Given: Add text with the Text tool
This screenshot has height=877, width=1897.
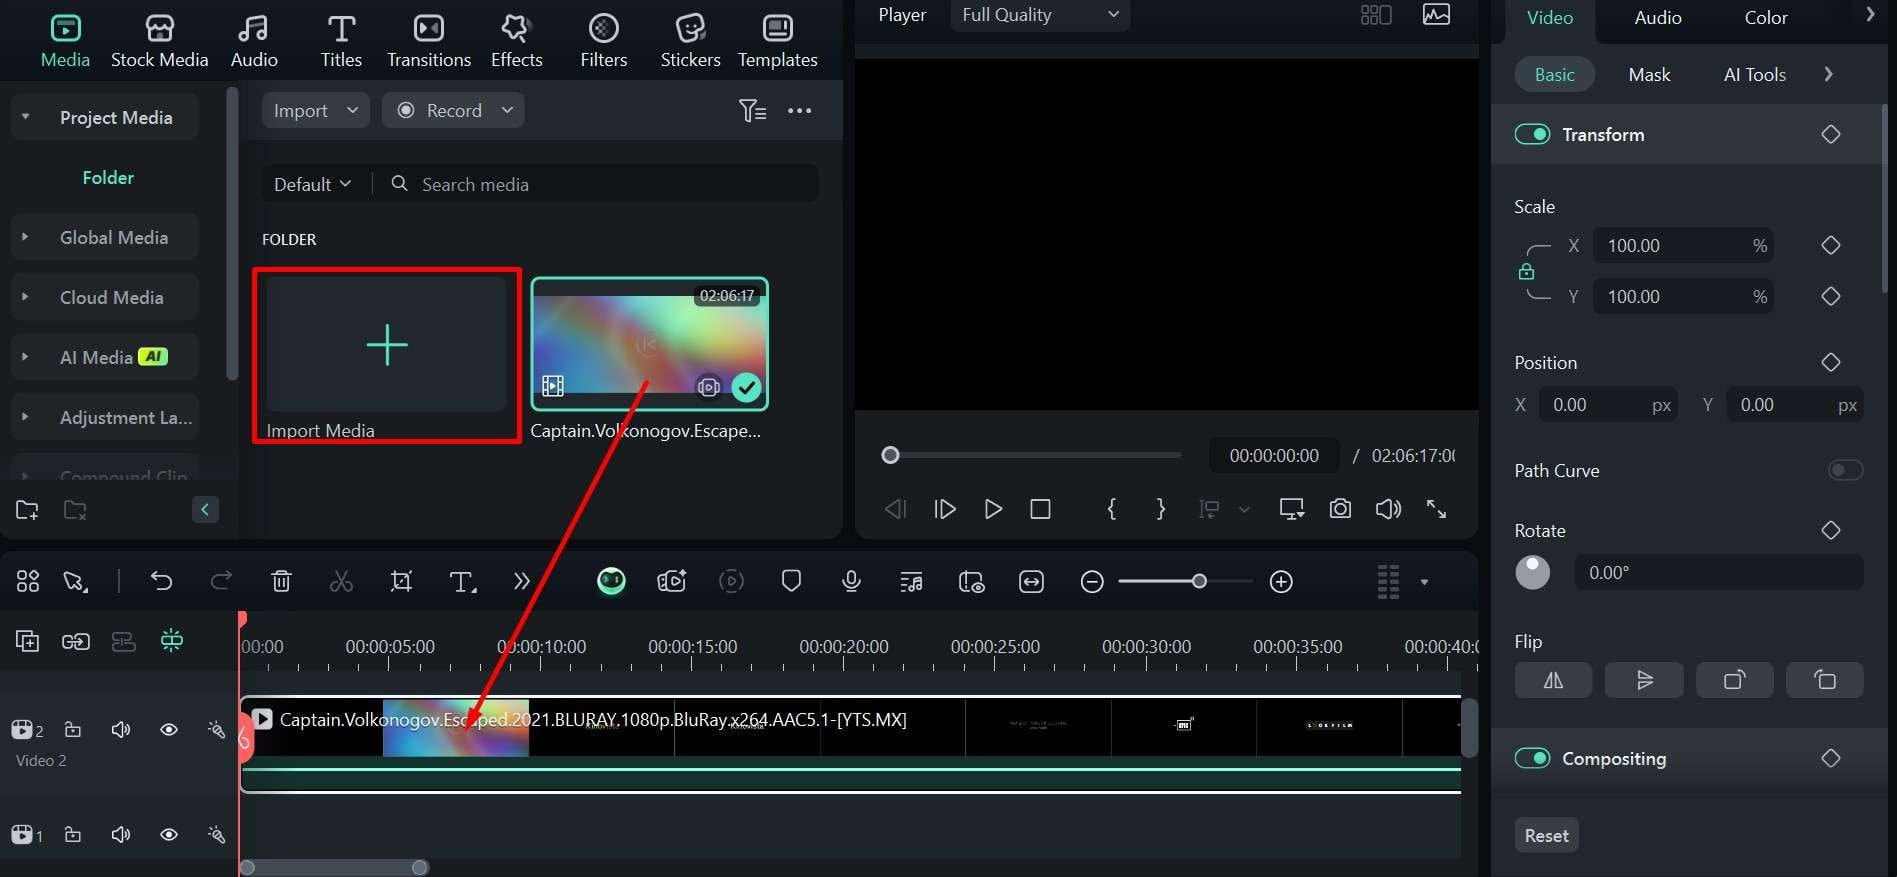Looking at the screenshot, I should click(x=462, y=581).
